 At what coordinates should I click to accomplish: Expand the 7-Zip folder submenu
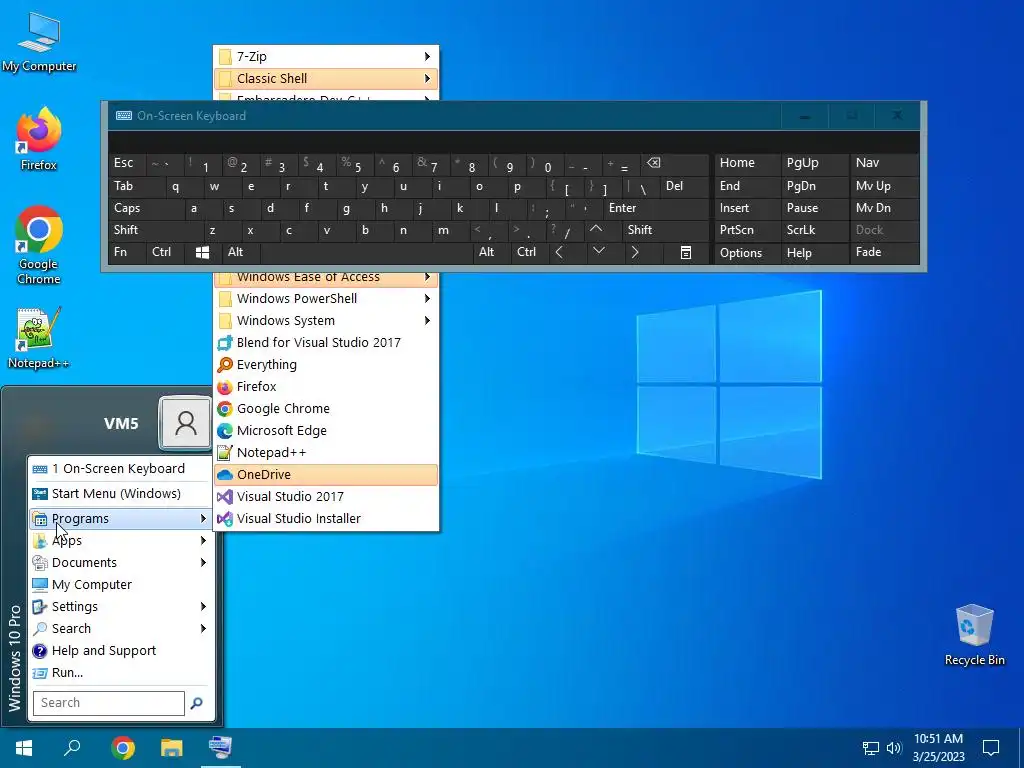point(326,57)
